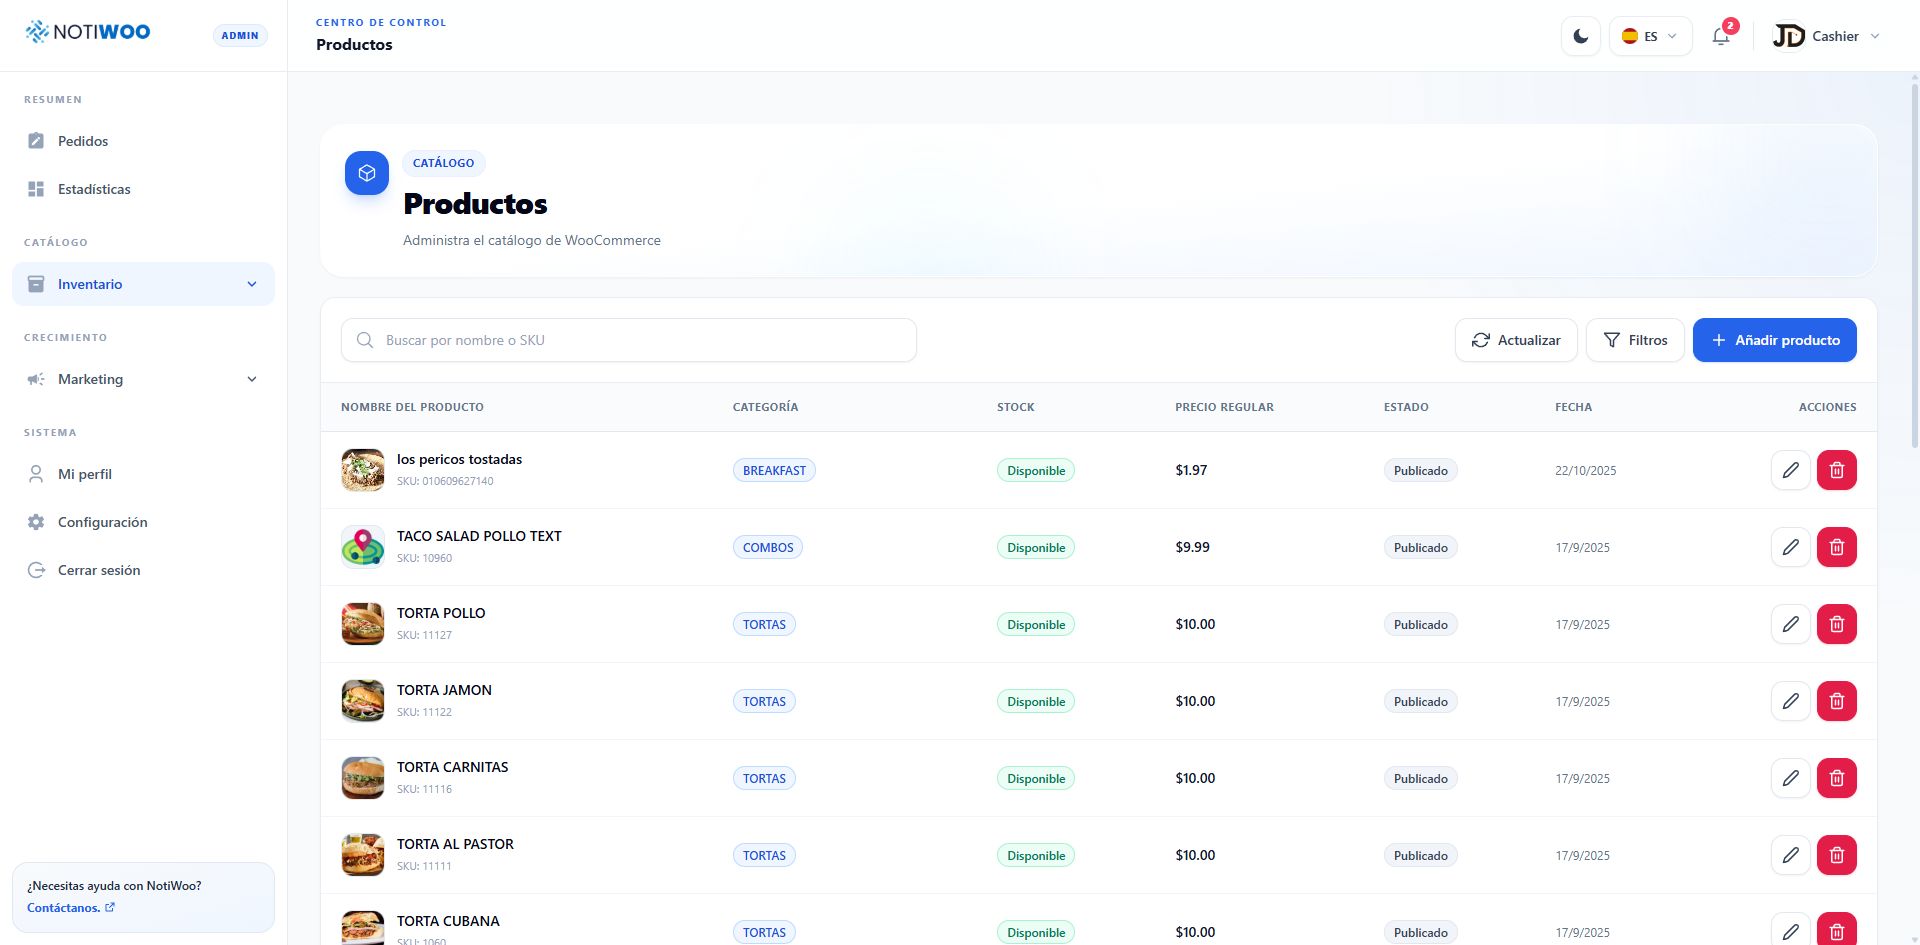Screen dimensions: 1920x945
Task: Open Estadísticas in the sidebar
Action: (143, 189)
